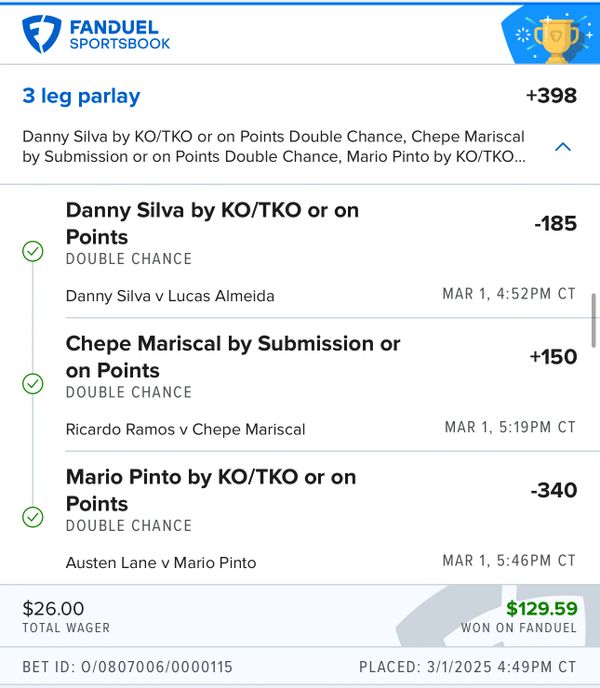
Task: Click the green checkmark beside Danny Silva leg
Action: (33, 252)
